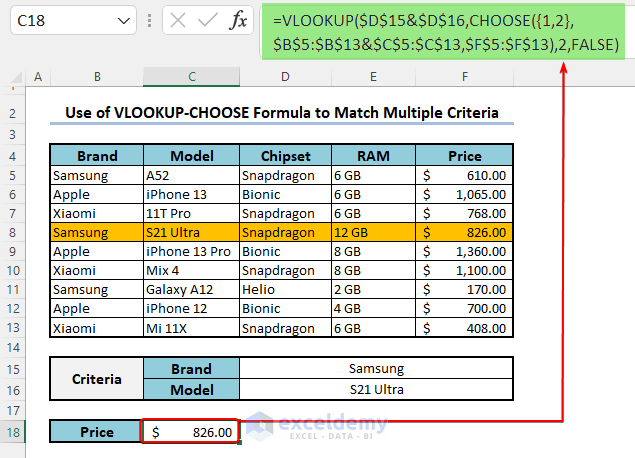Click the Criteria label cell

[x=97, y=379]
